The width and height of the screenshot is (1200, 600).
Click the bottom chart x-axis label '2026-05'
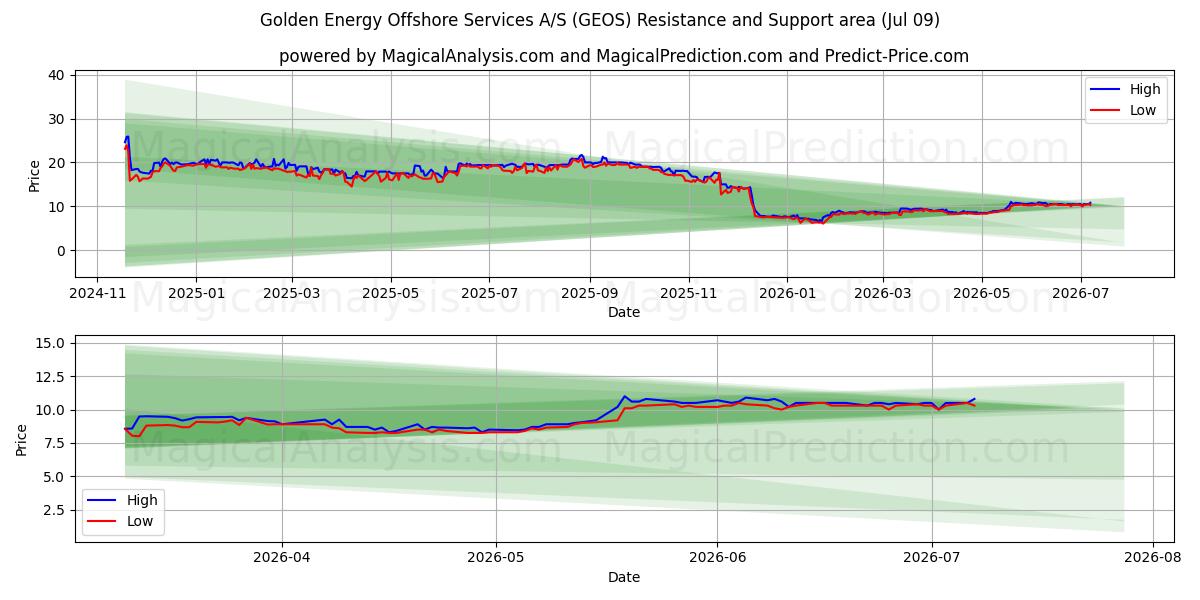(496, 560)
